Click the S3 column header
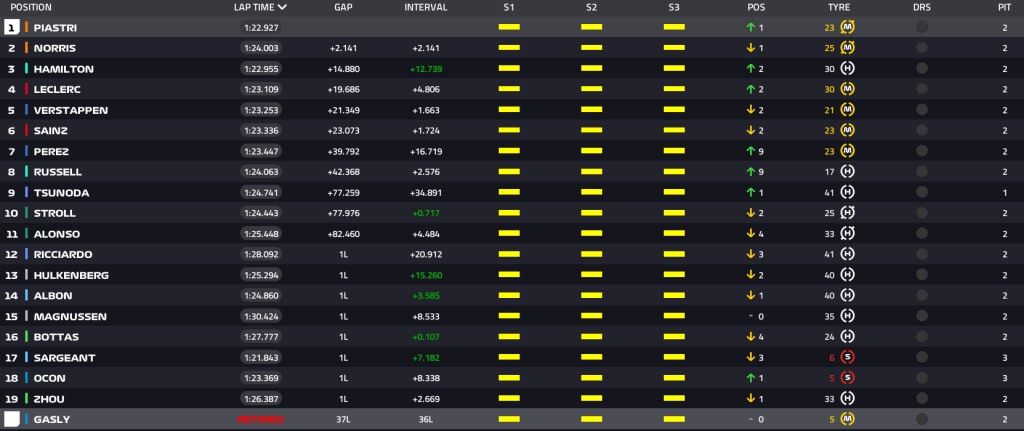The height and width of the screenshot is (431, 1024). 674,8
